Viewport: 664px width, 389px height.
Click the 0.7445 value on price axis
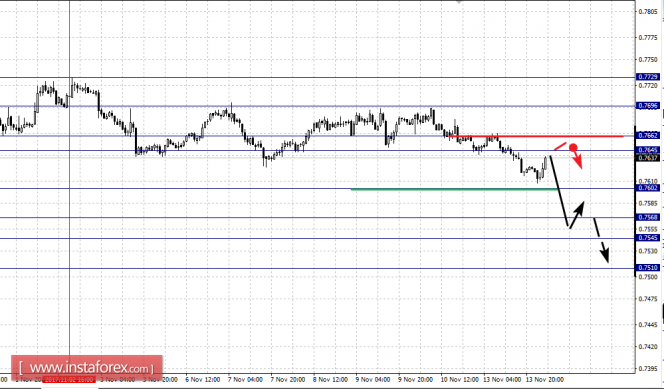(648, 325)
